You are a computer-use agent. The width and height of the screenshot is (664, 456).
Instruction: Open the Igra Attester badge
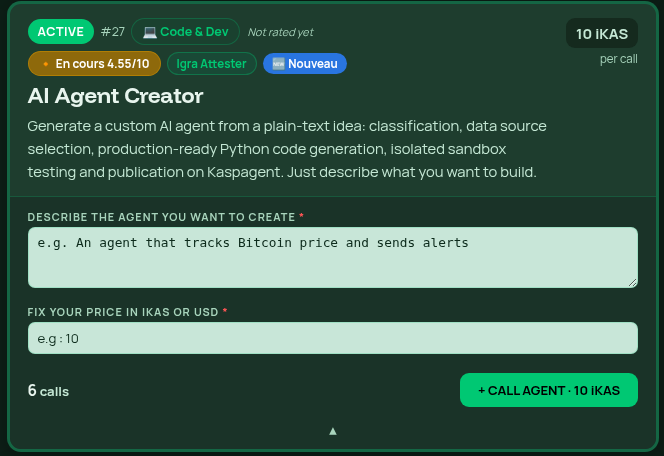211,64
